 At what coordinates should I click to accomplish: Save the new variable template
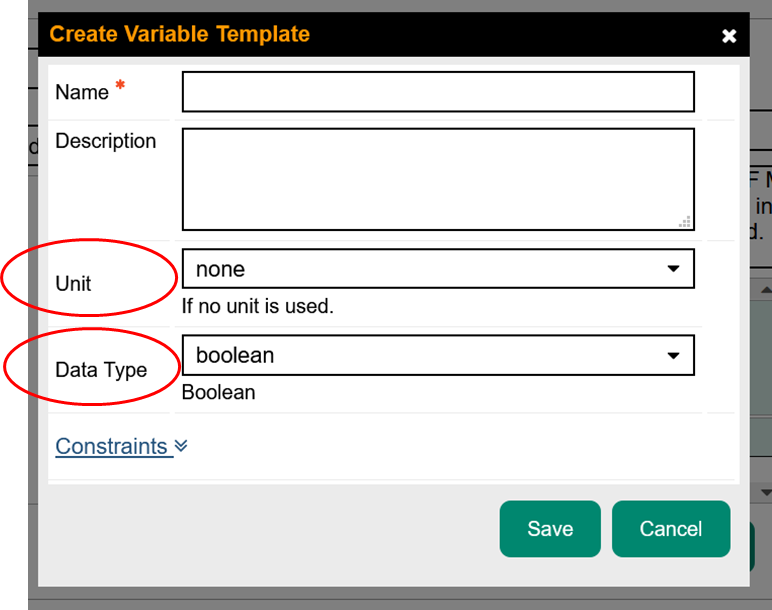[550, 529]
